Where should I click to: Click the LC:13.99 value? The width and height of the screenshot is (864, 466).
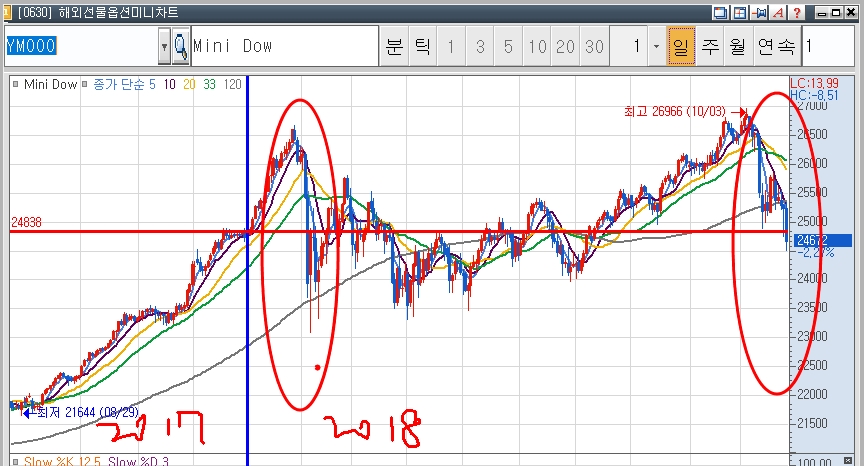[814, 83]
